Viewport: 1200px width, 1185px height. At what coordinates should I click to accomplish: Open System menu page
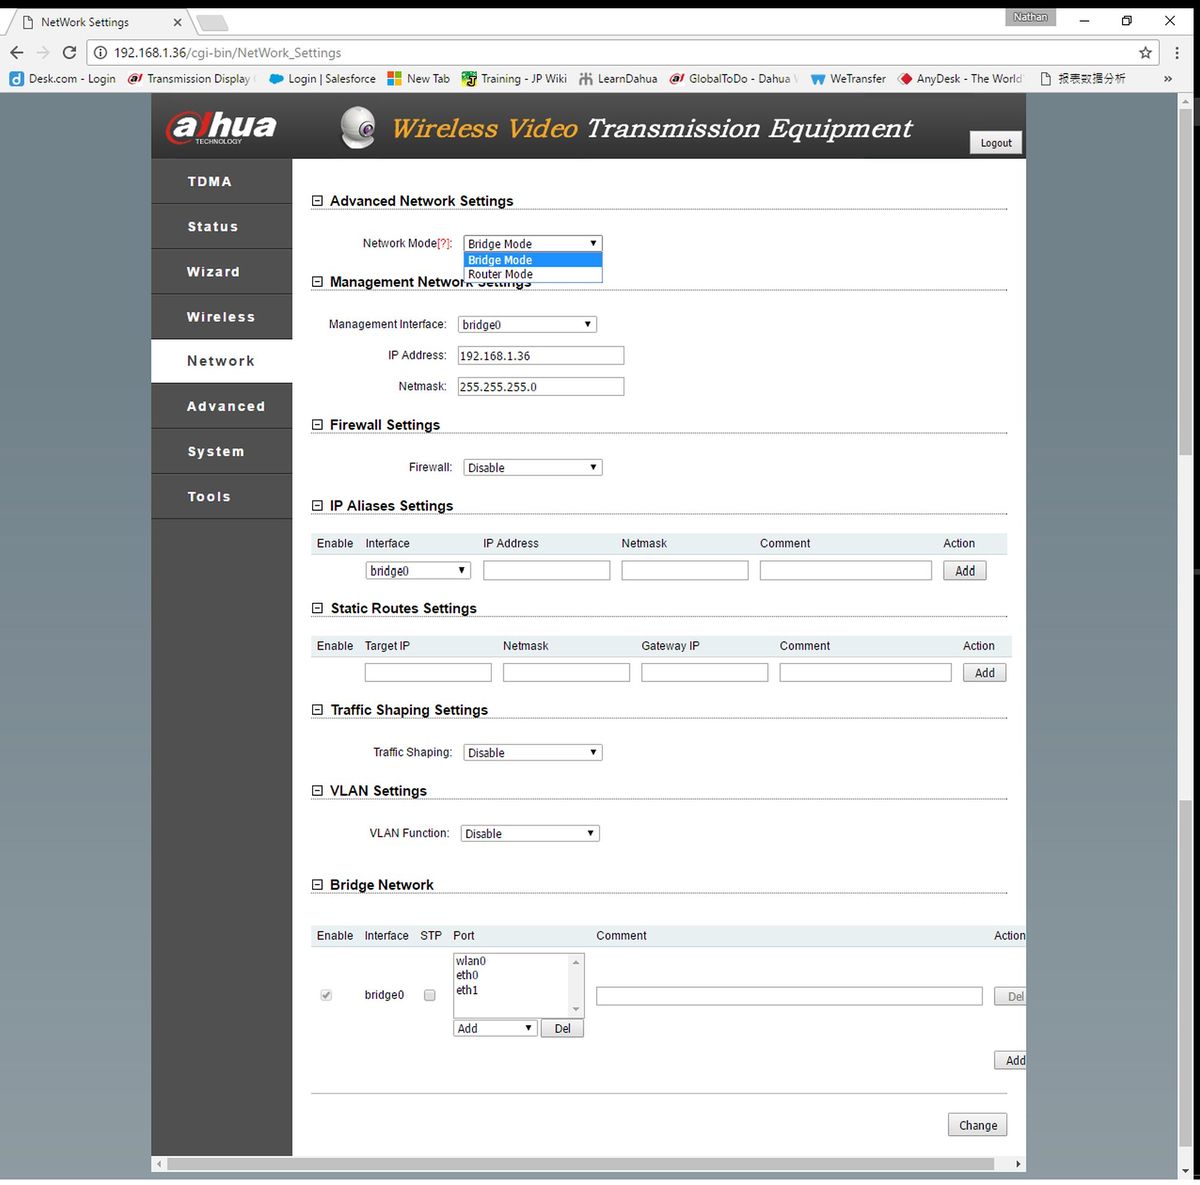221,452
